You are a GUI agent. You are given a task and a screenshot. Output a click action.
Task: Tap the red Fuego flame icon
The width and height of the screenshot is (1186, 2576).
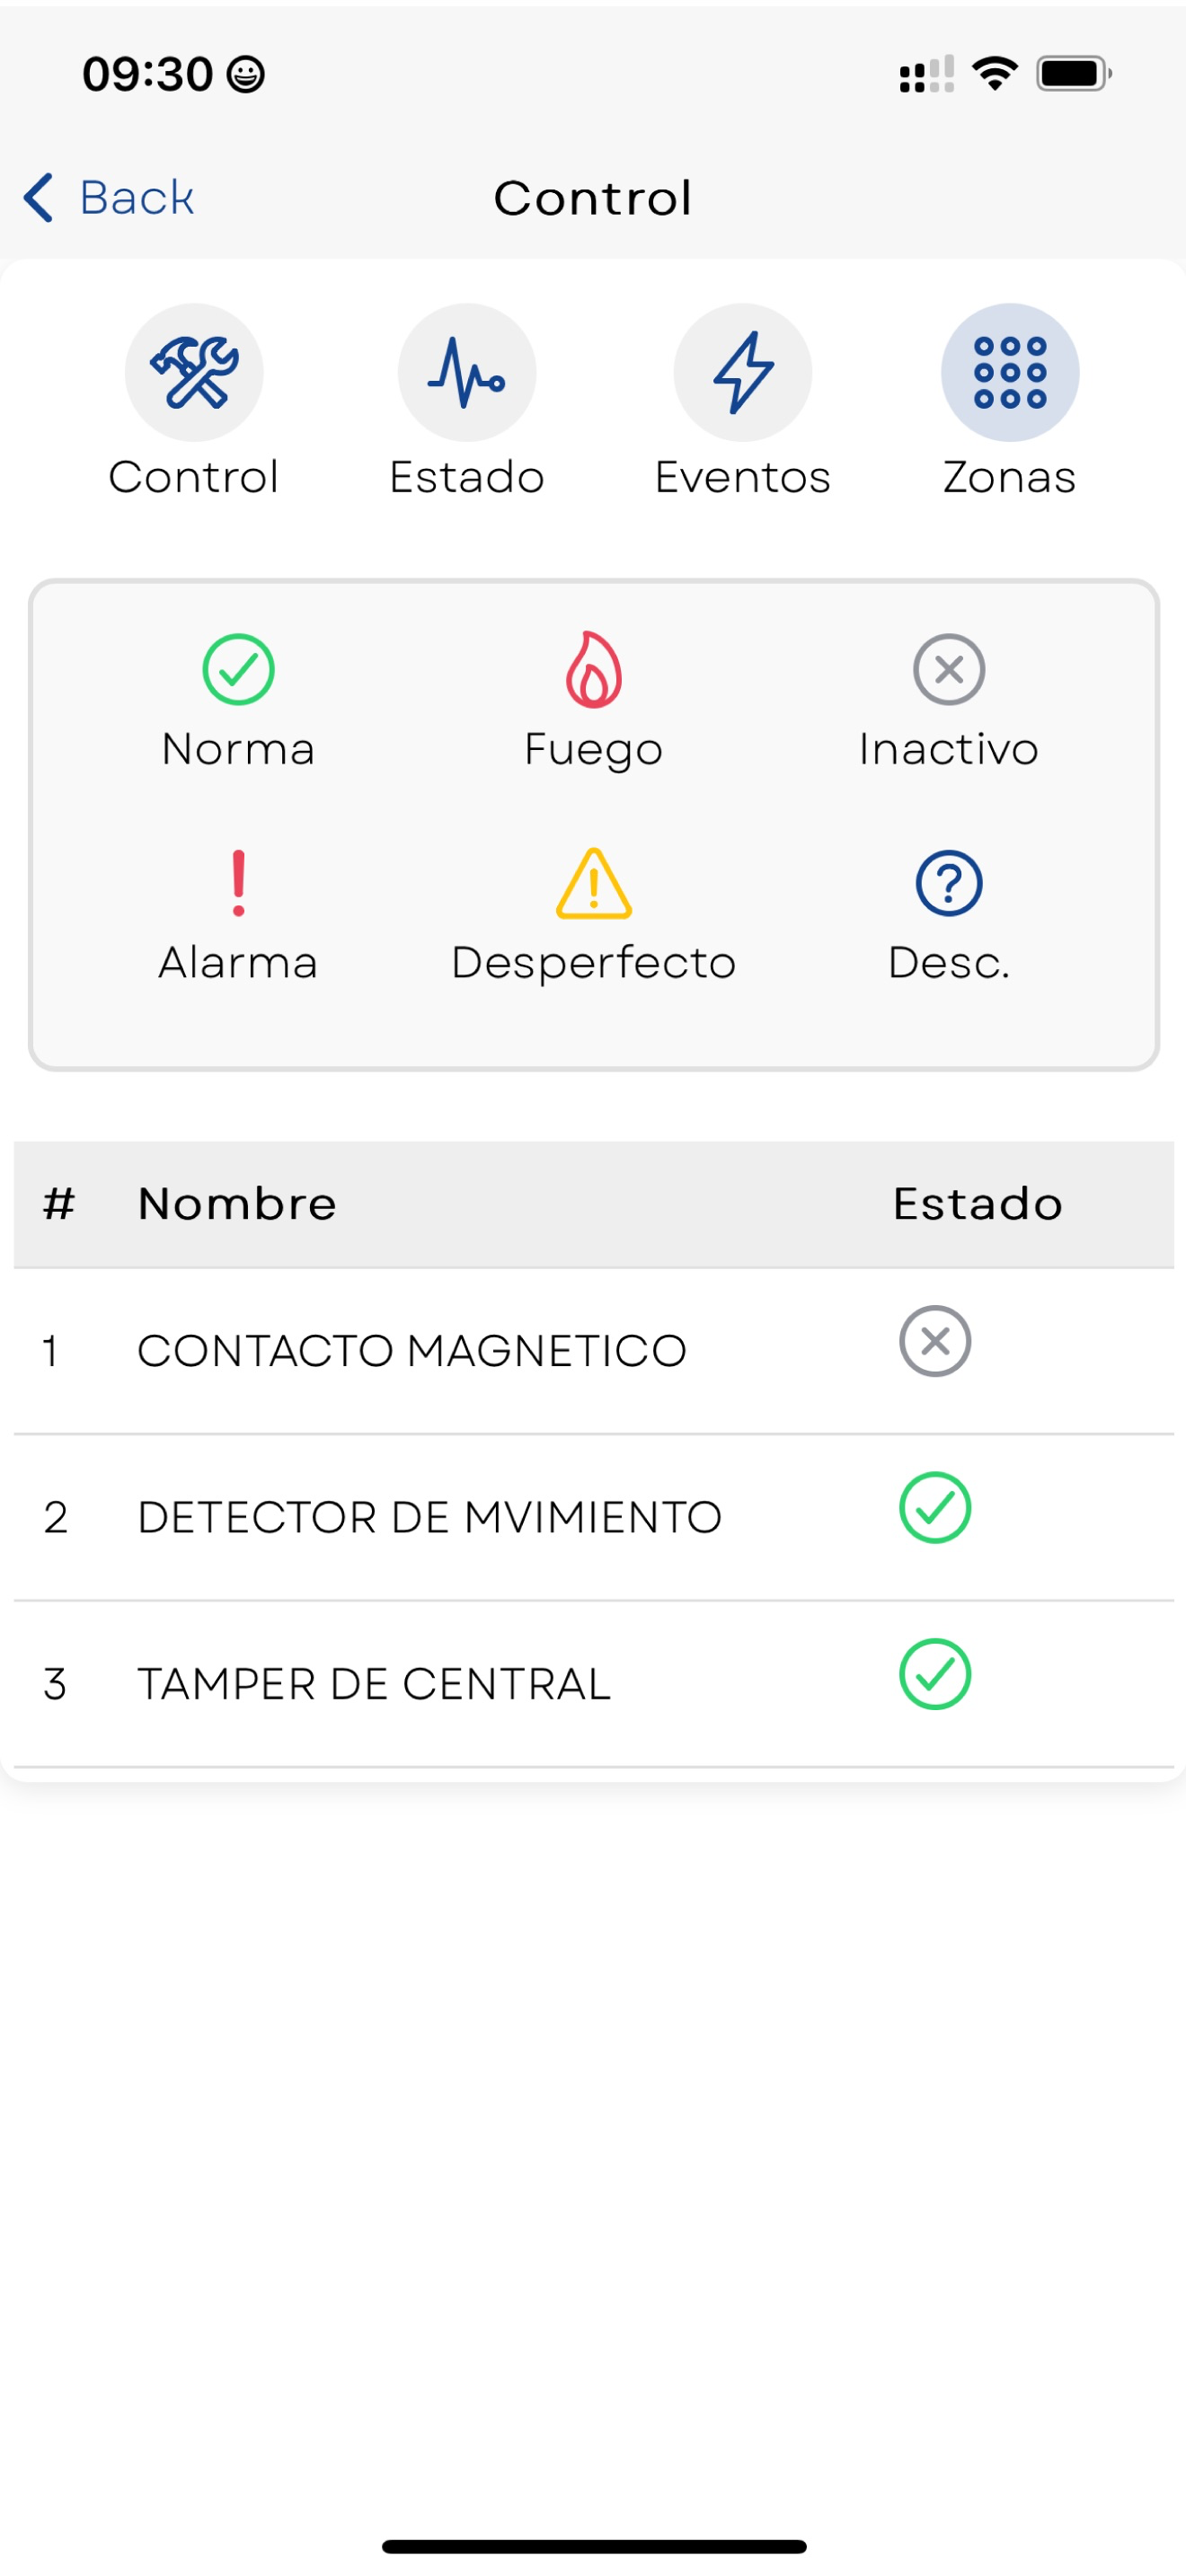593,669
